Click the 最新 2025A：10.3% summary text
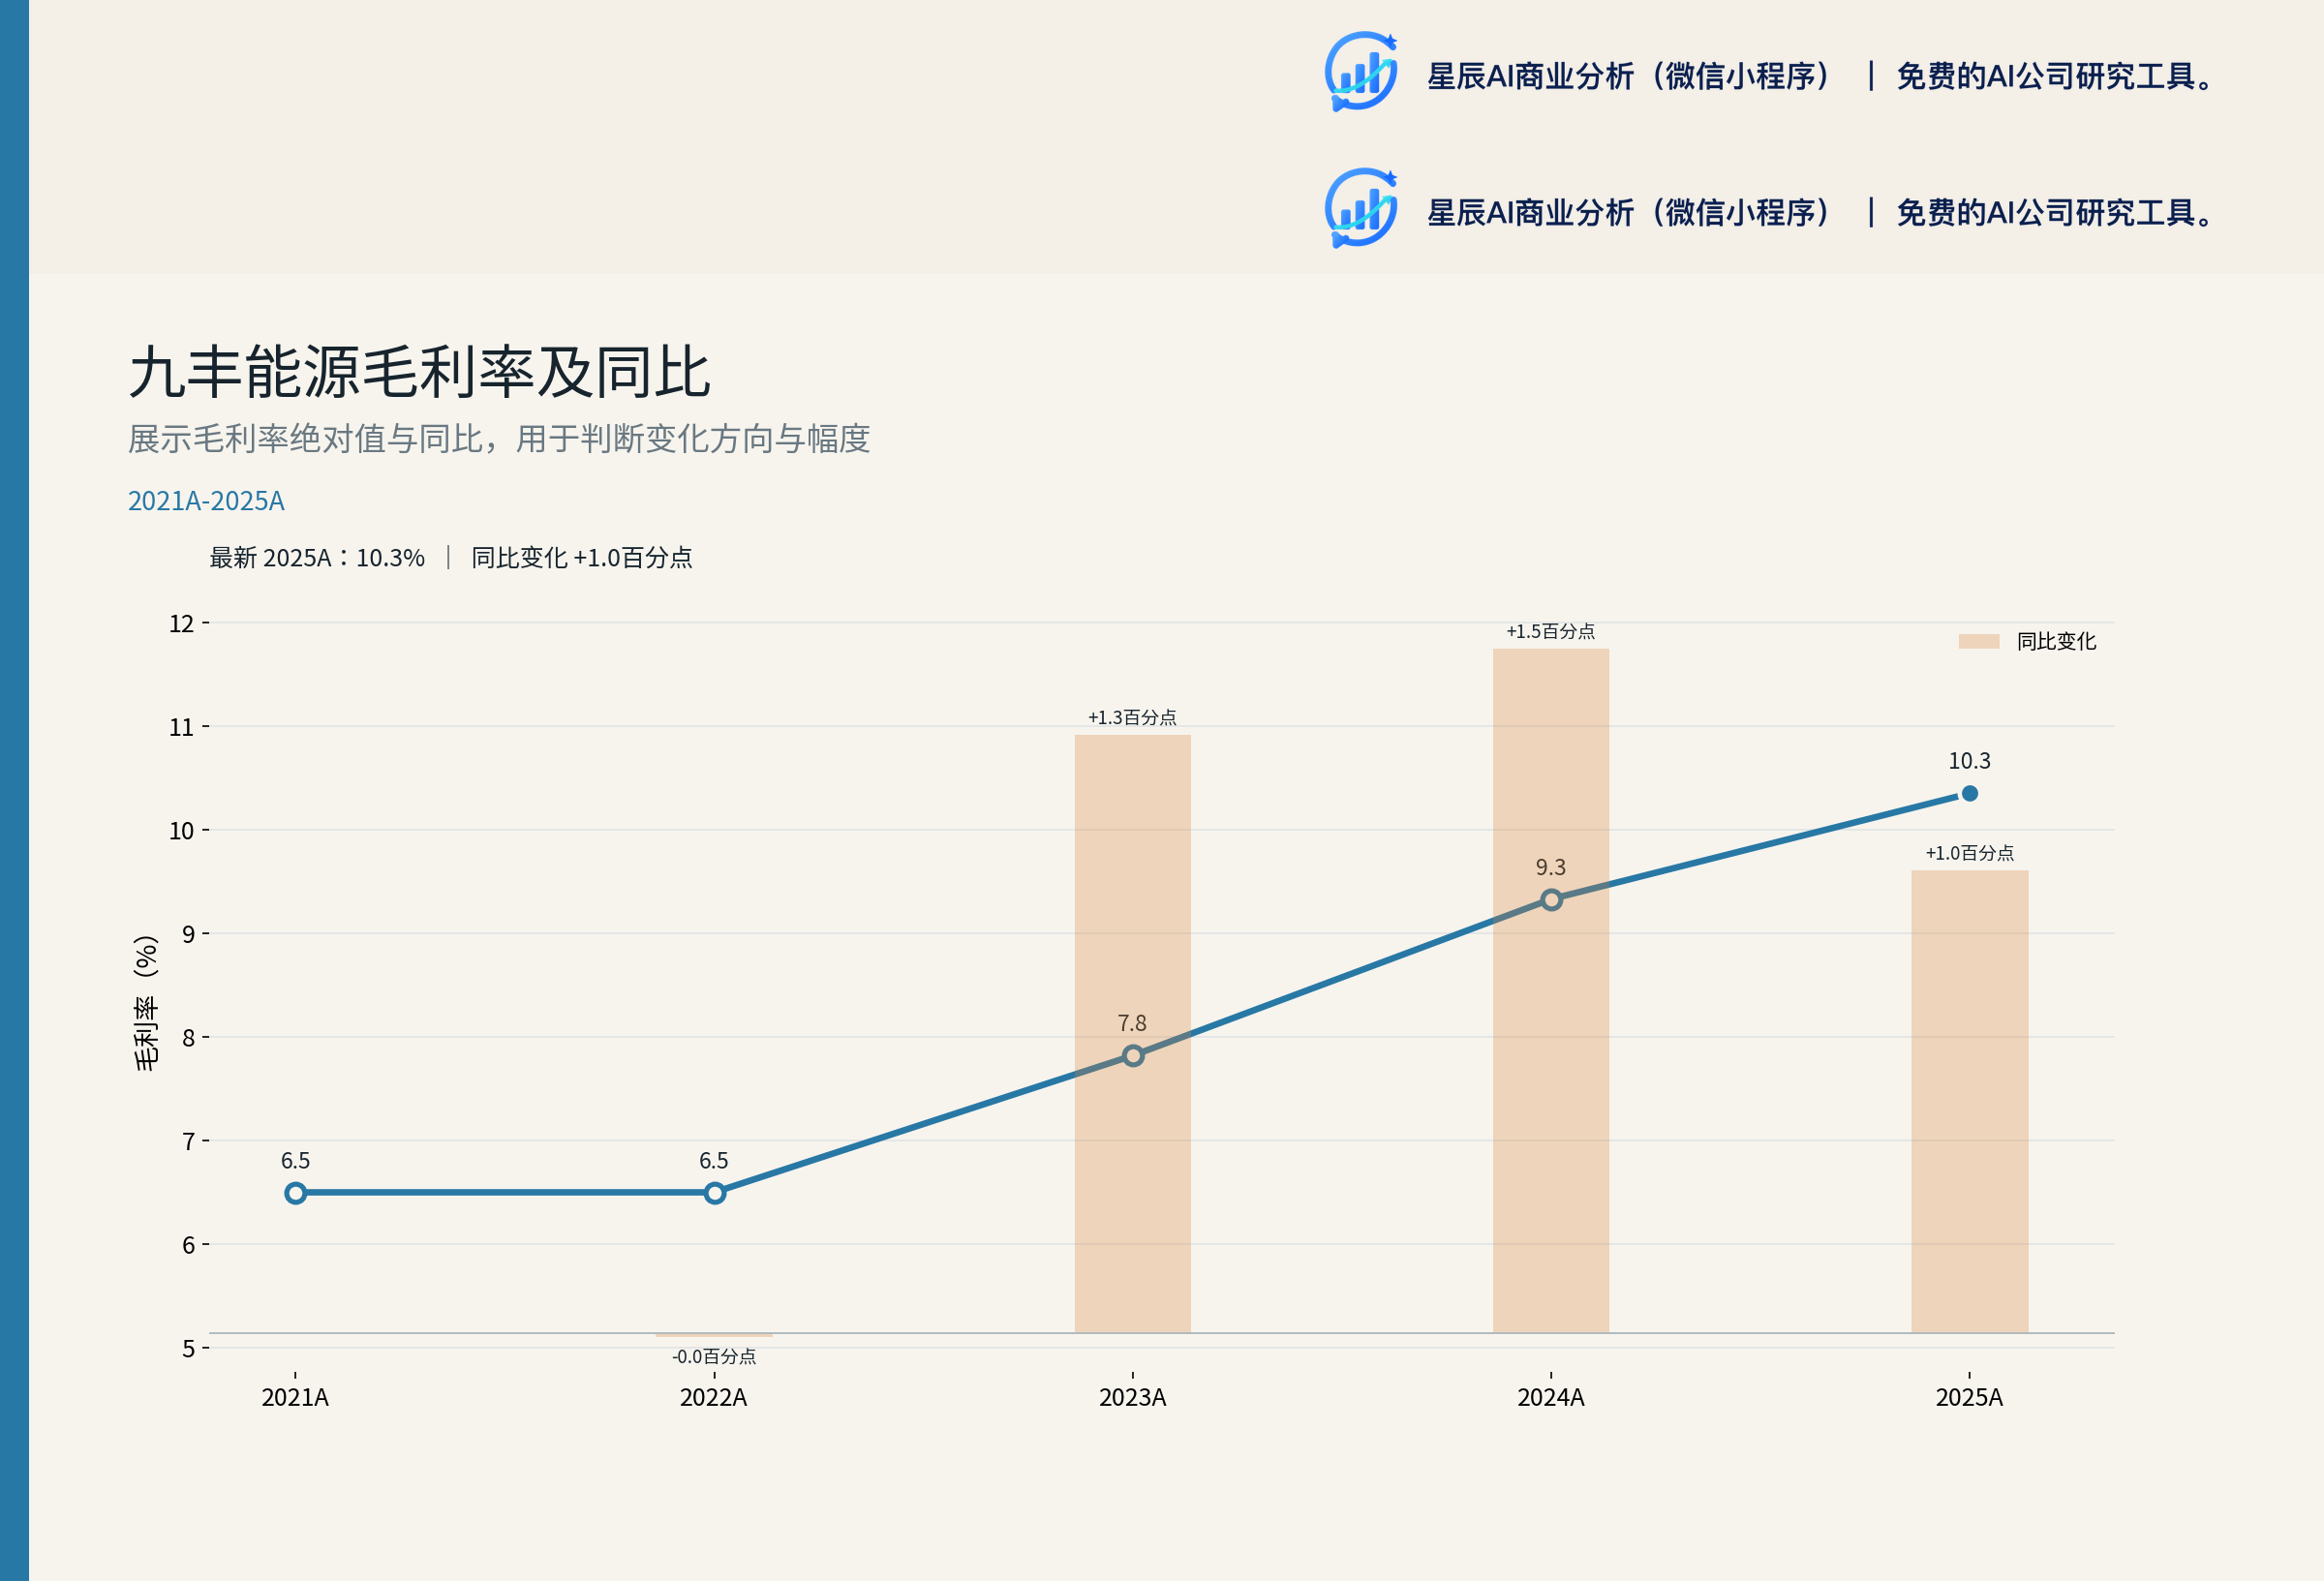The image size is (2324, 1581). coord(317,557)
